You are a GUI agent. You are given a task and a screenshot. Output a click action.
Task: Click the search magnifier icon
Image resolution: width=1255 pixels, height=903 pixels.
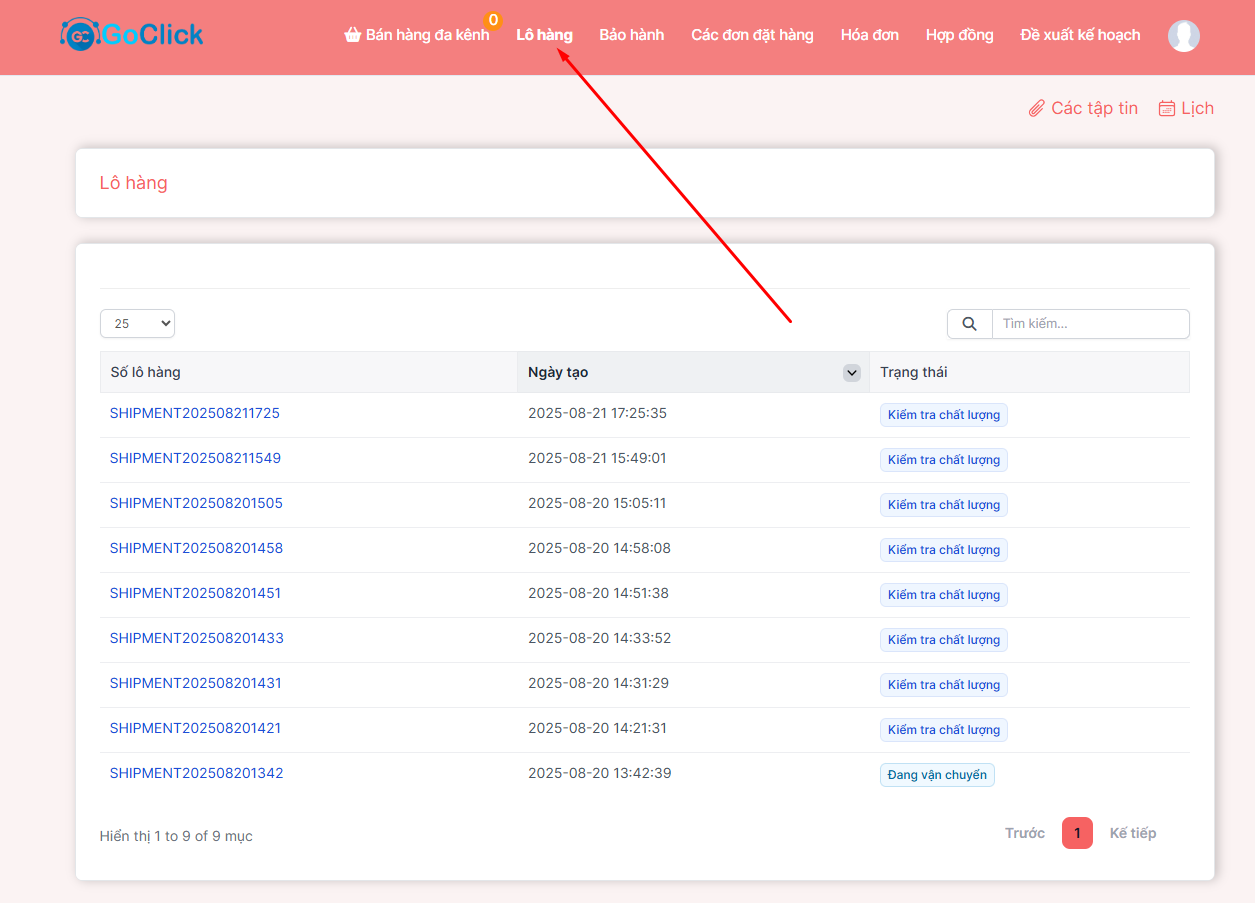coord(969,324)
